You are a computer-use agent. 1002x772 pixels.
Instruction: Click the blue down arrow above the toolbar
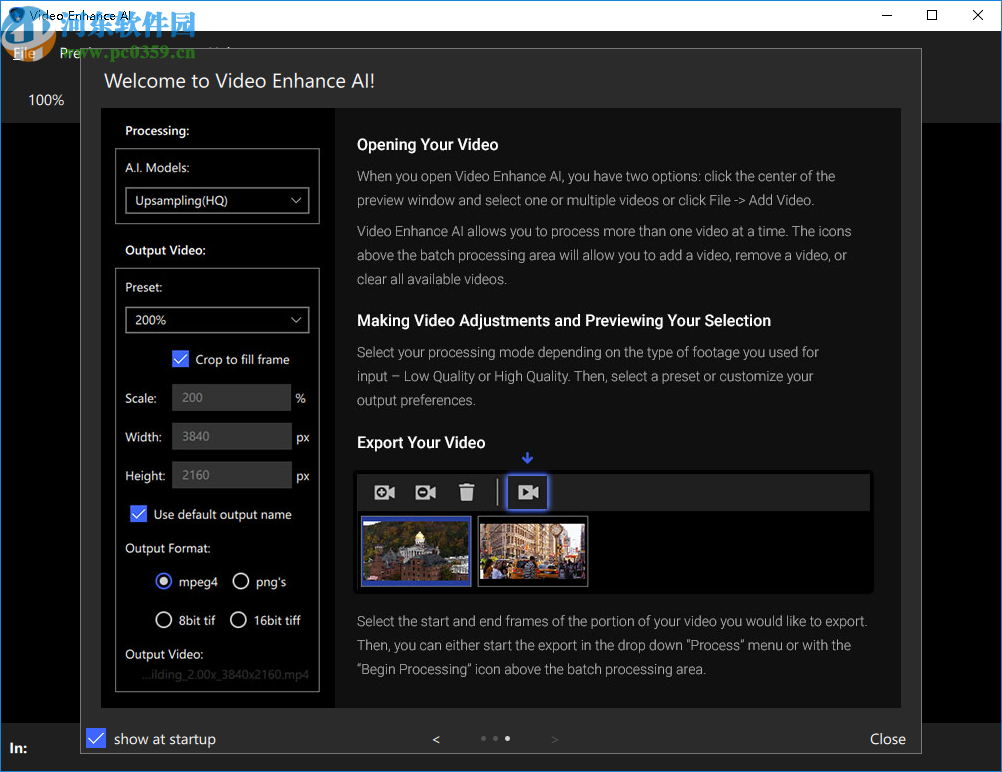click(527, 458)
